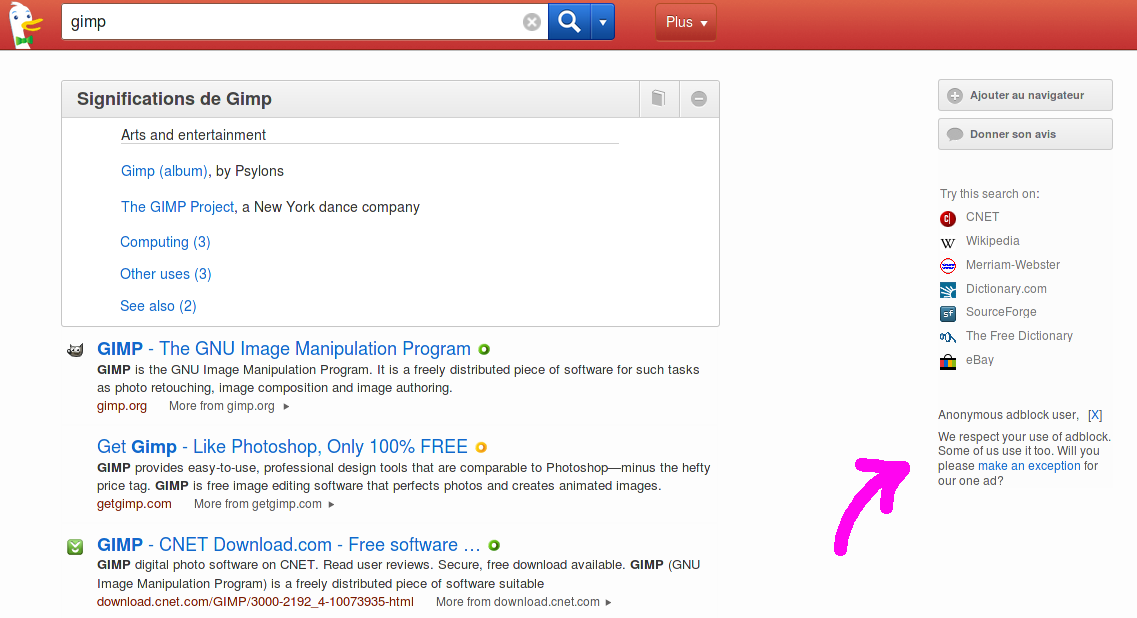This screenshot has width=1137, height=618.
Task: Try this search on eBay
Action: point(980,360)
